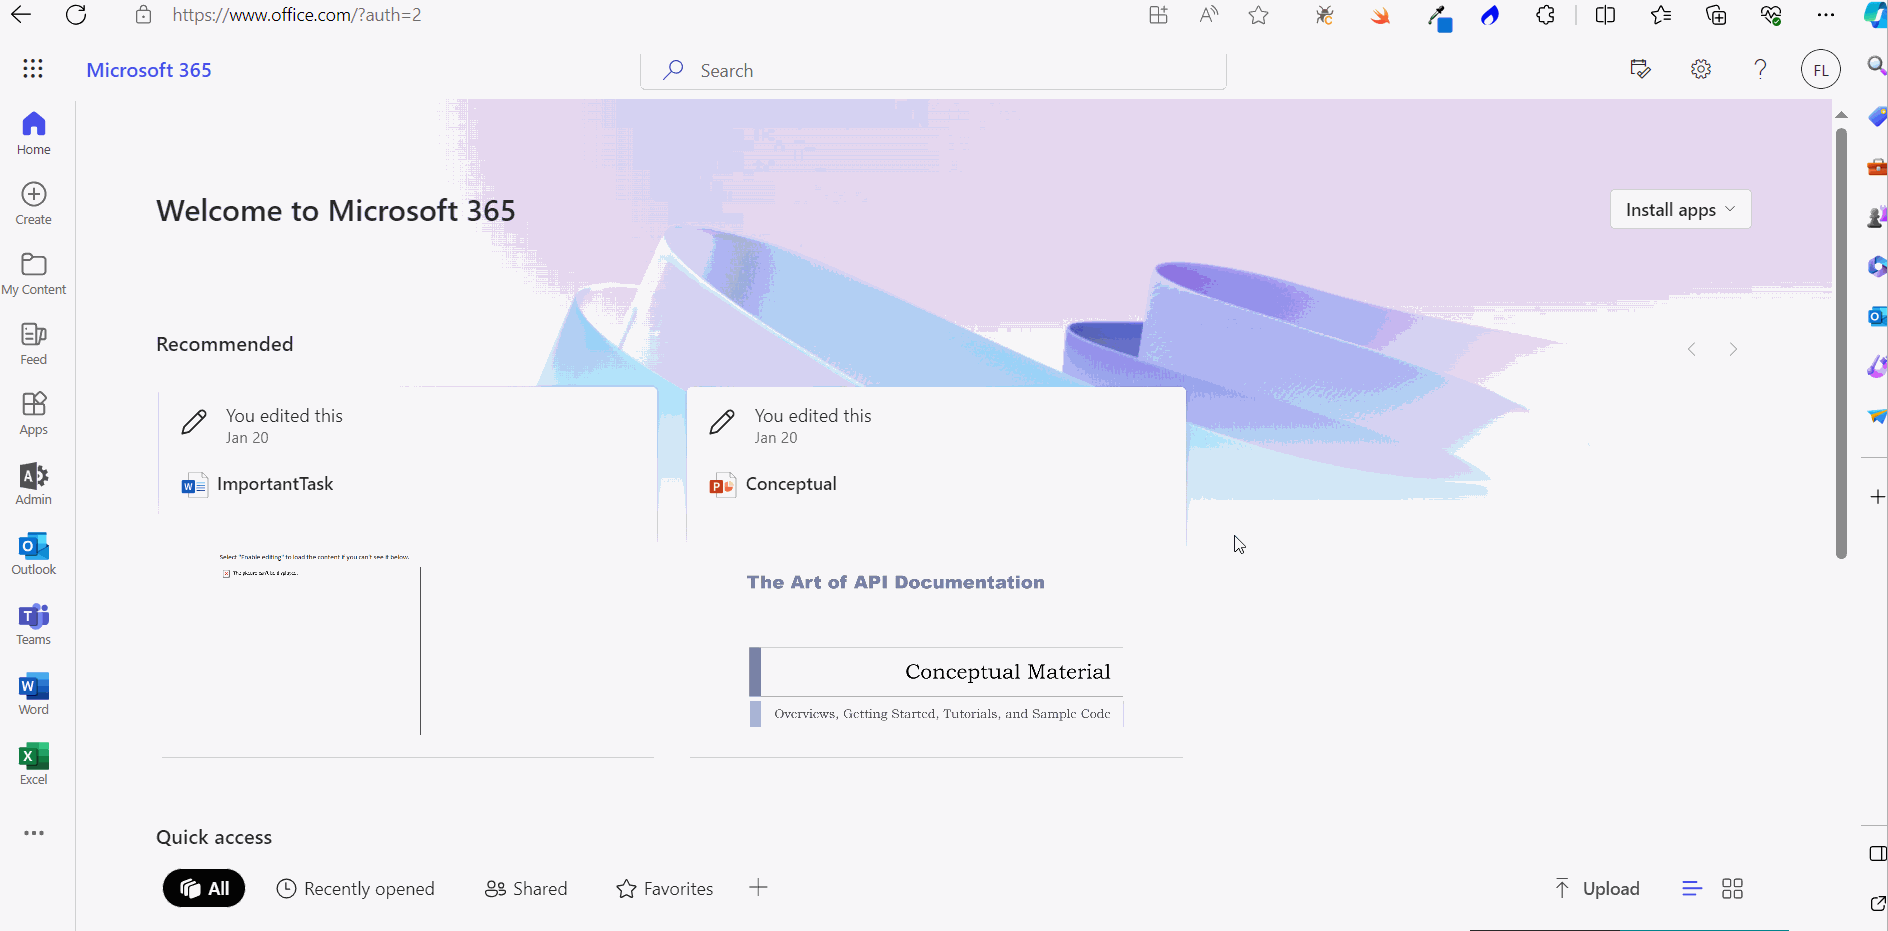Open the help question mark

(1761, 69)
